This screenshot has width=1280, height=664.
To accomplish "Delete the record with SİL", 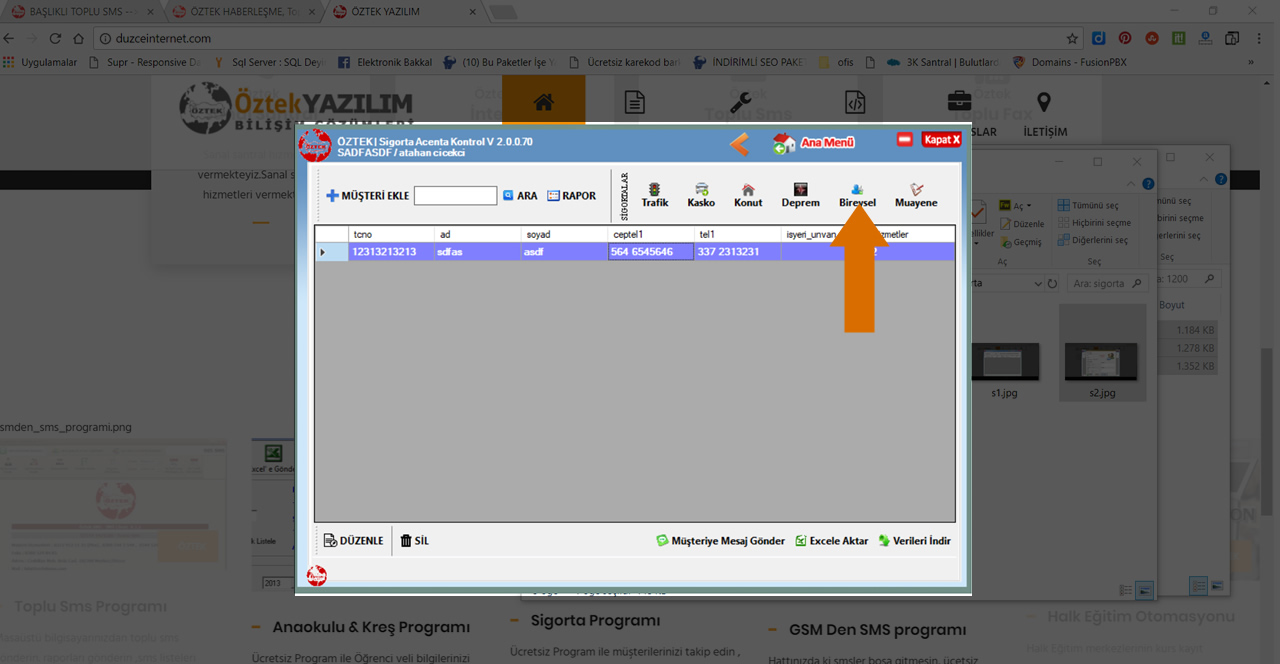I will click(414, 541).
